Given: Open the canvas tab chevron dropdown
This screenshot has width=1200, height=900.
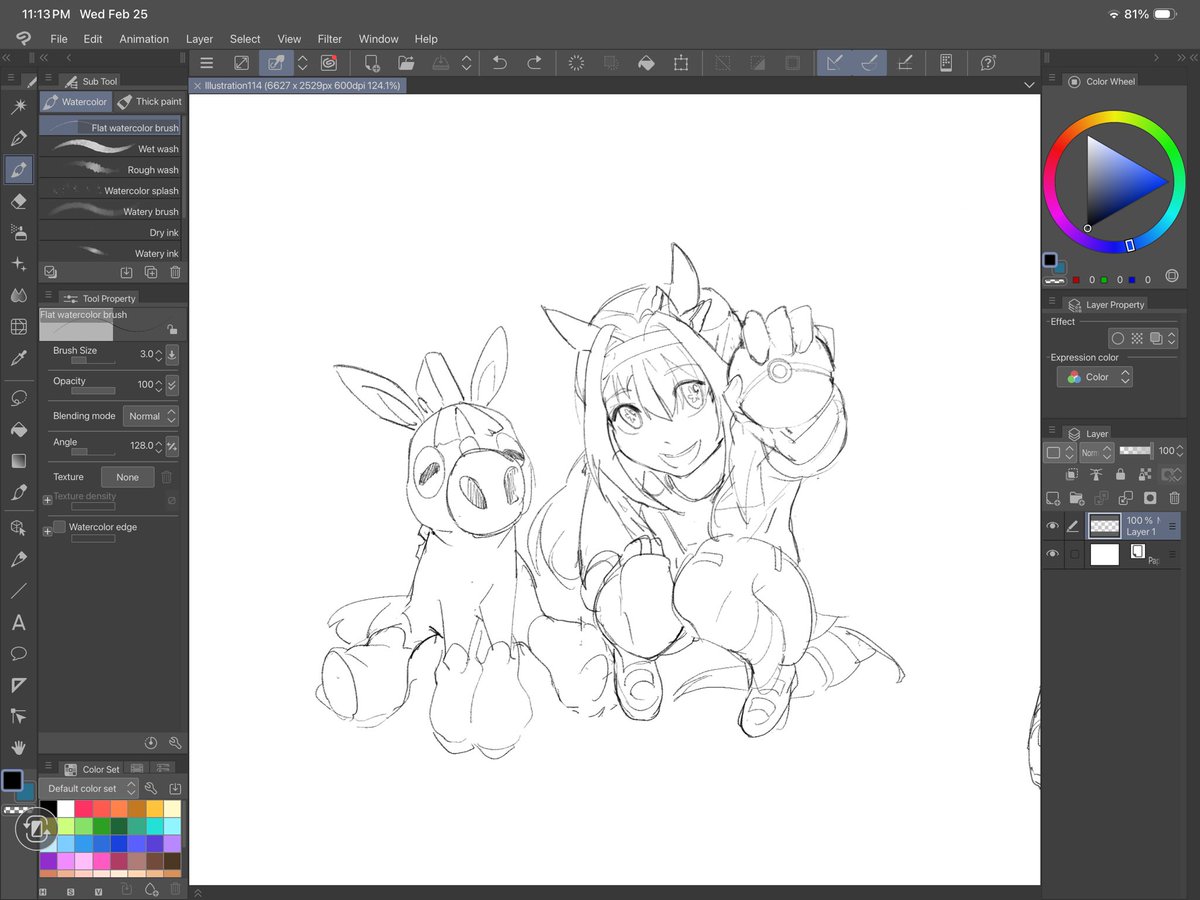Looking at the screenshot, I should pos(1029,86).
